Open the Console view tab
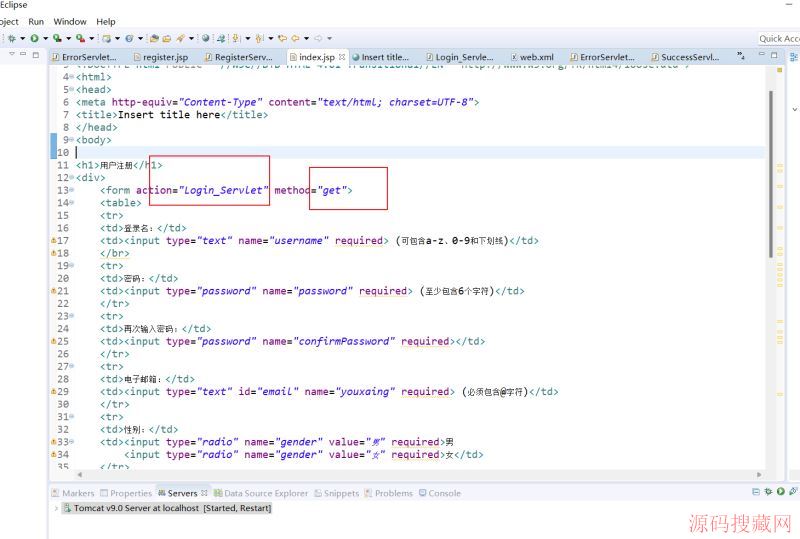Screen dimensions: 800x539 440,493
